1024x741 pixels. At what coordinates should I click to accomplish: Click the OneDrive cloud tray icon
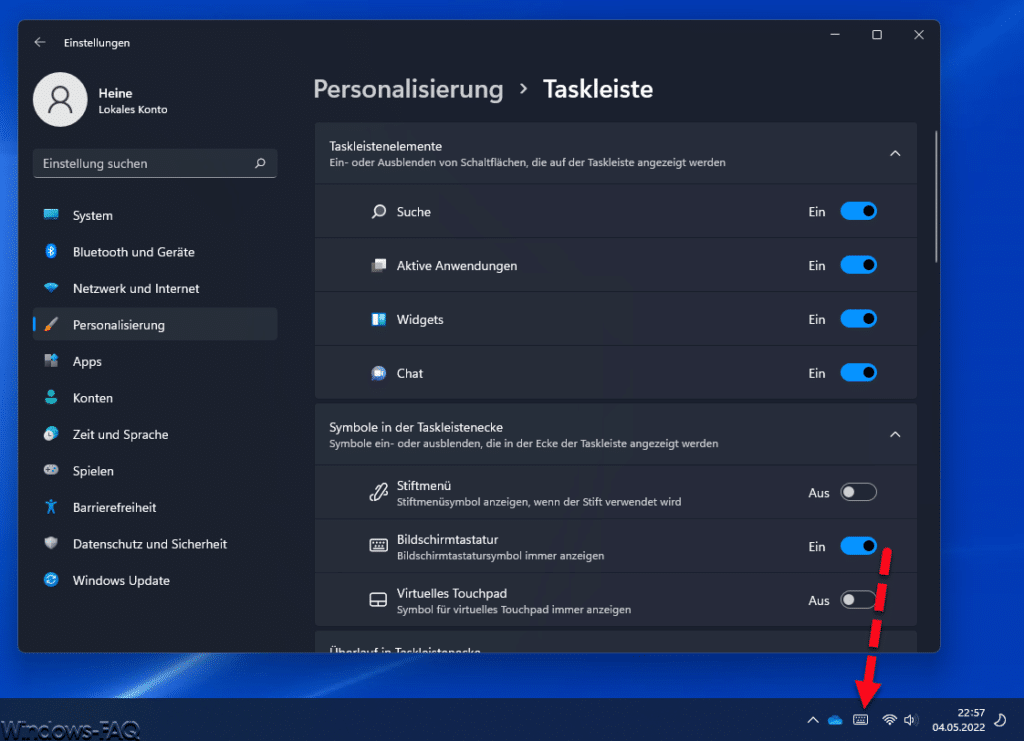coord(835,720)
